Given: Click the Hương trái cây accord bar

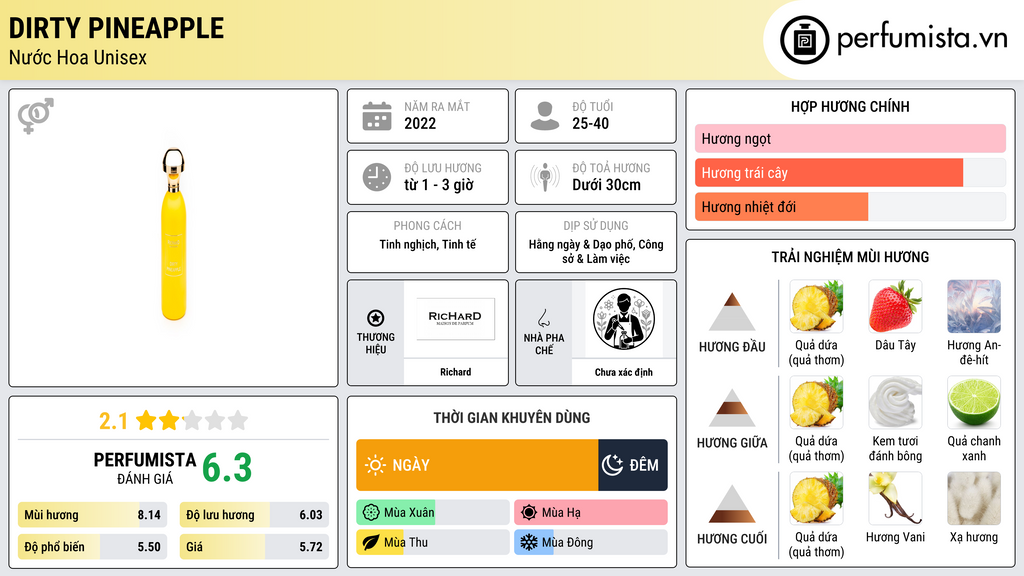Looking at the screenshot, I should point(850,173).
